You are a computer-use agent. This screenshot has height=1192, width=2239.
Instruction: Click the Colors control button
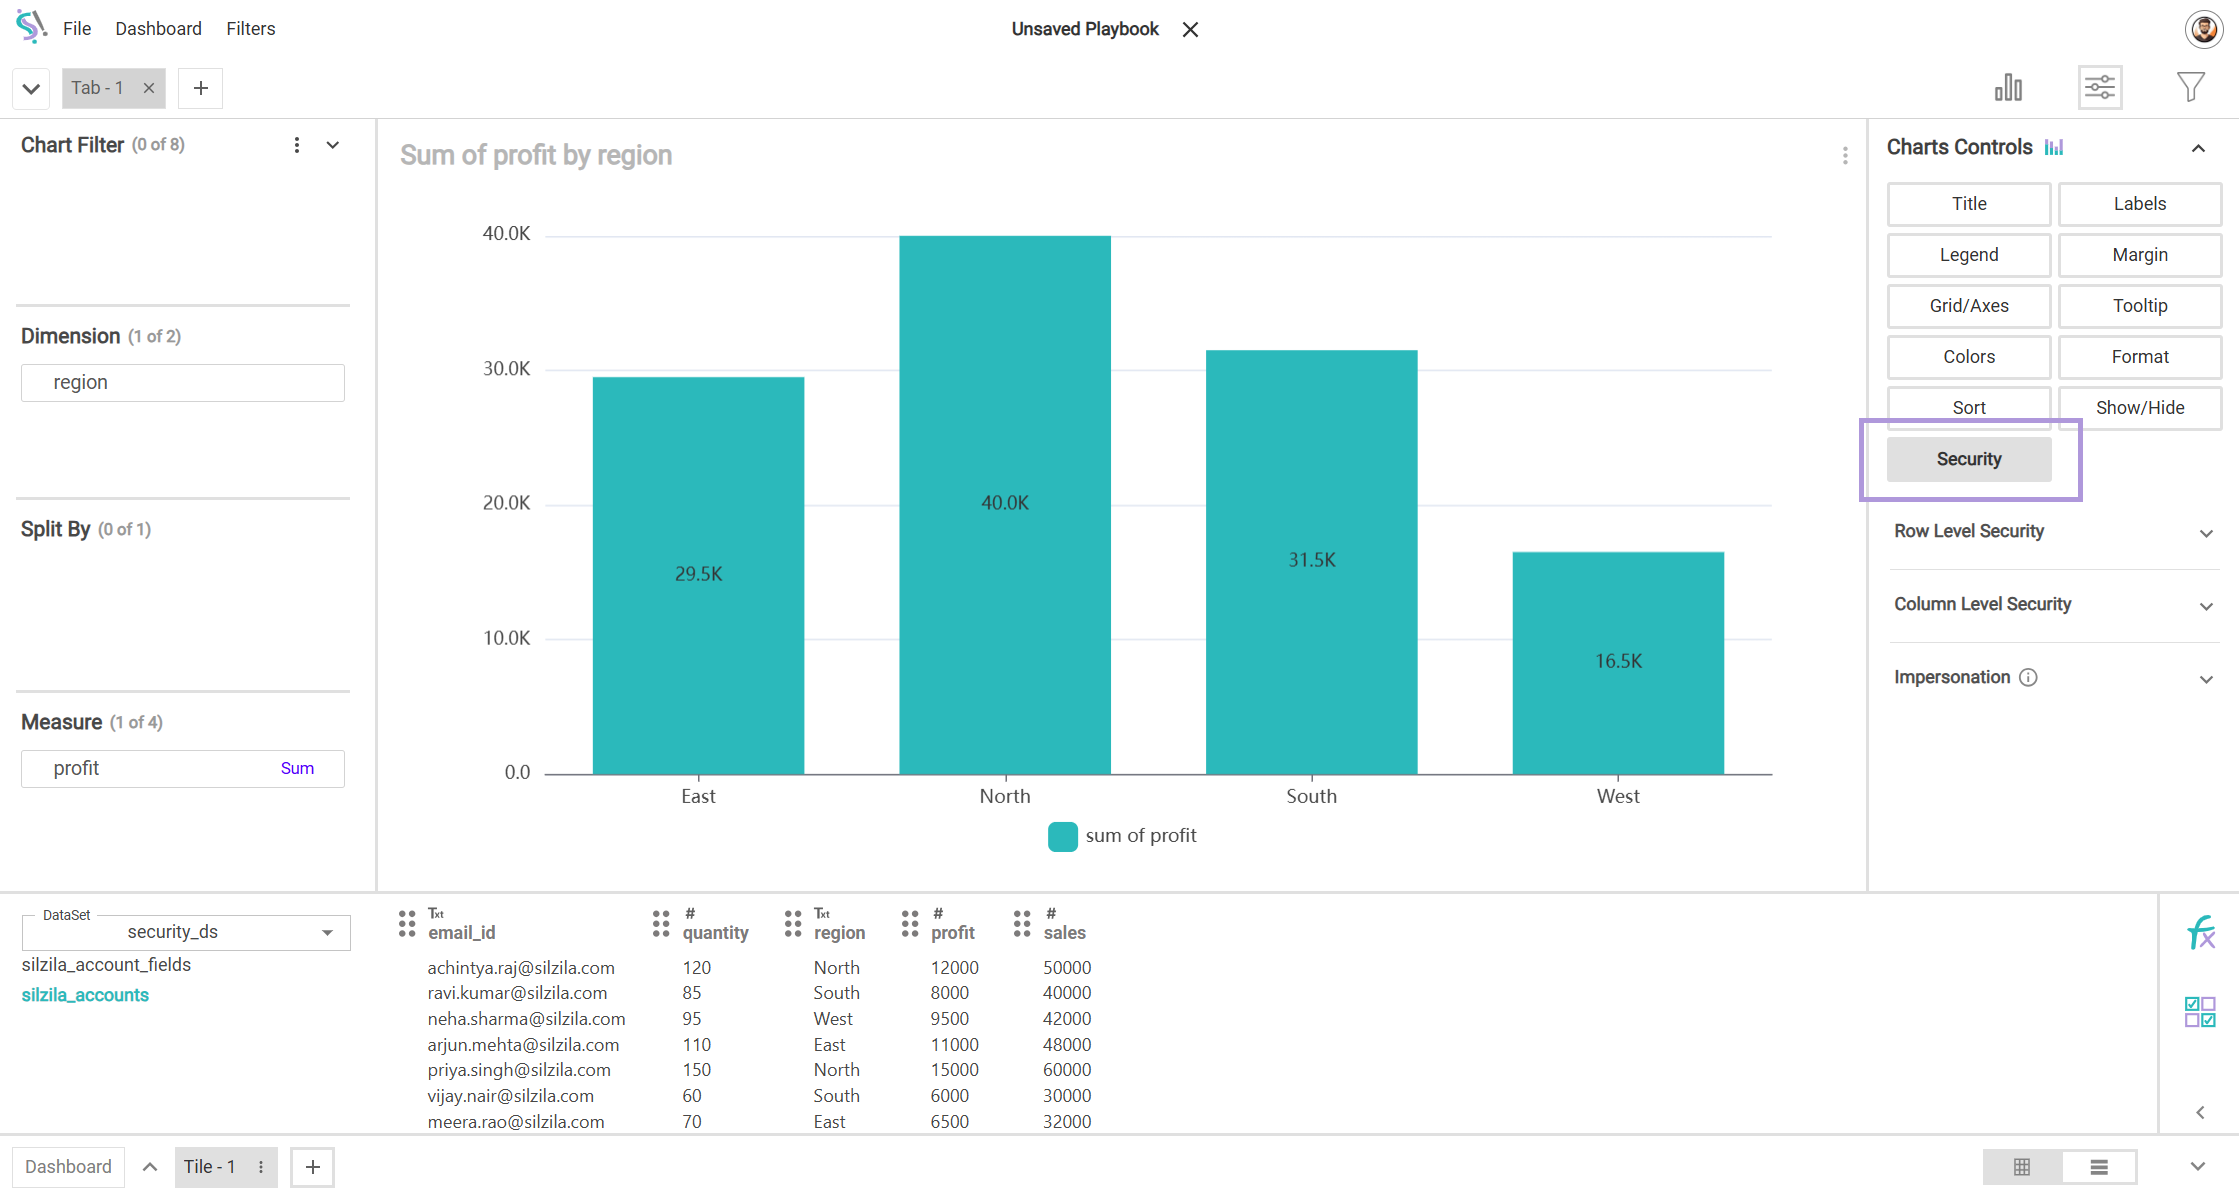[1968, 357]
